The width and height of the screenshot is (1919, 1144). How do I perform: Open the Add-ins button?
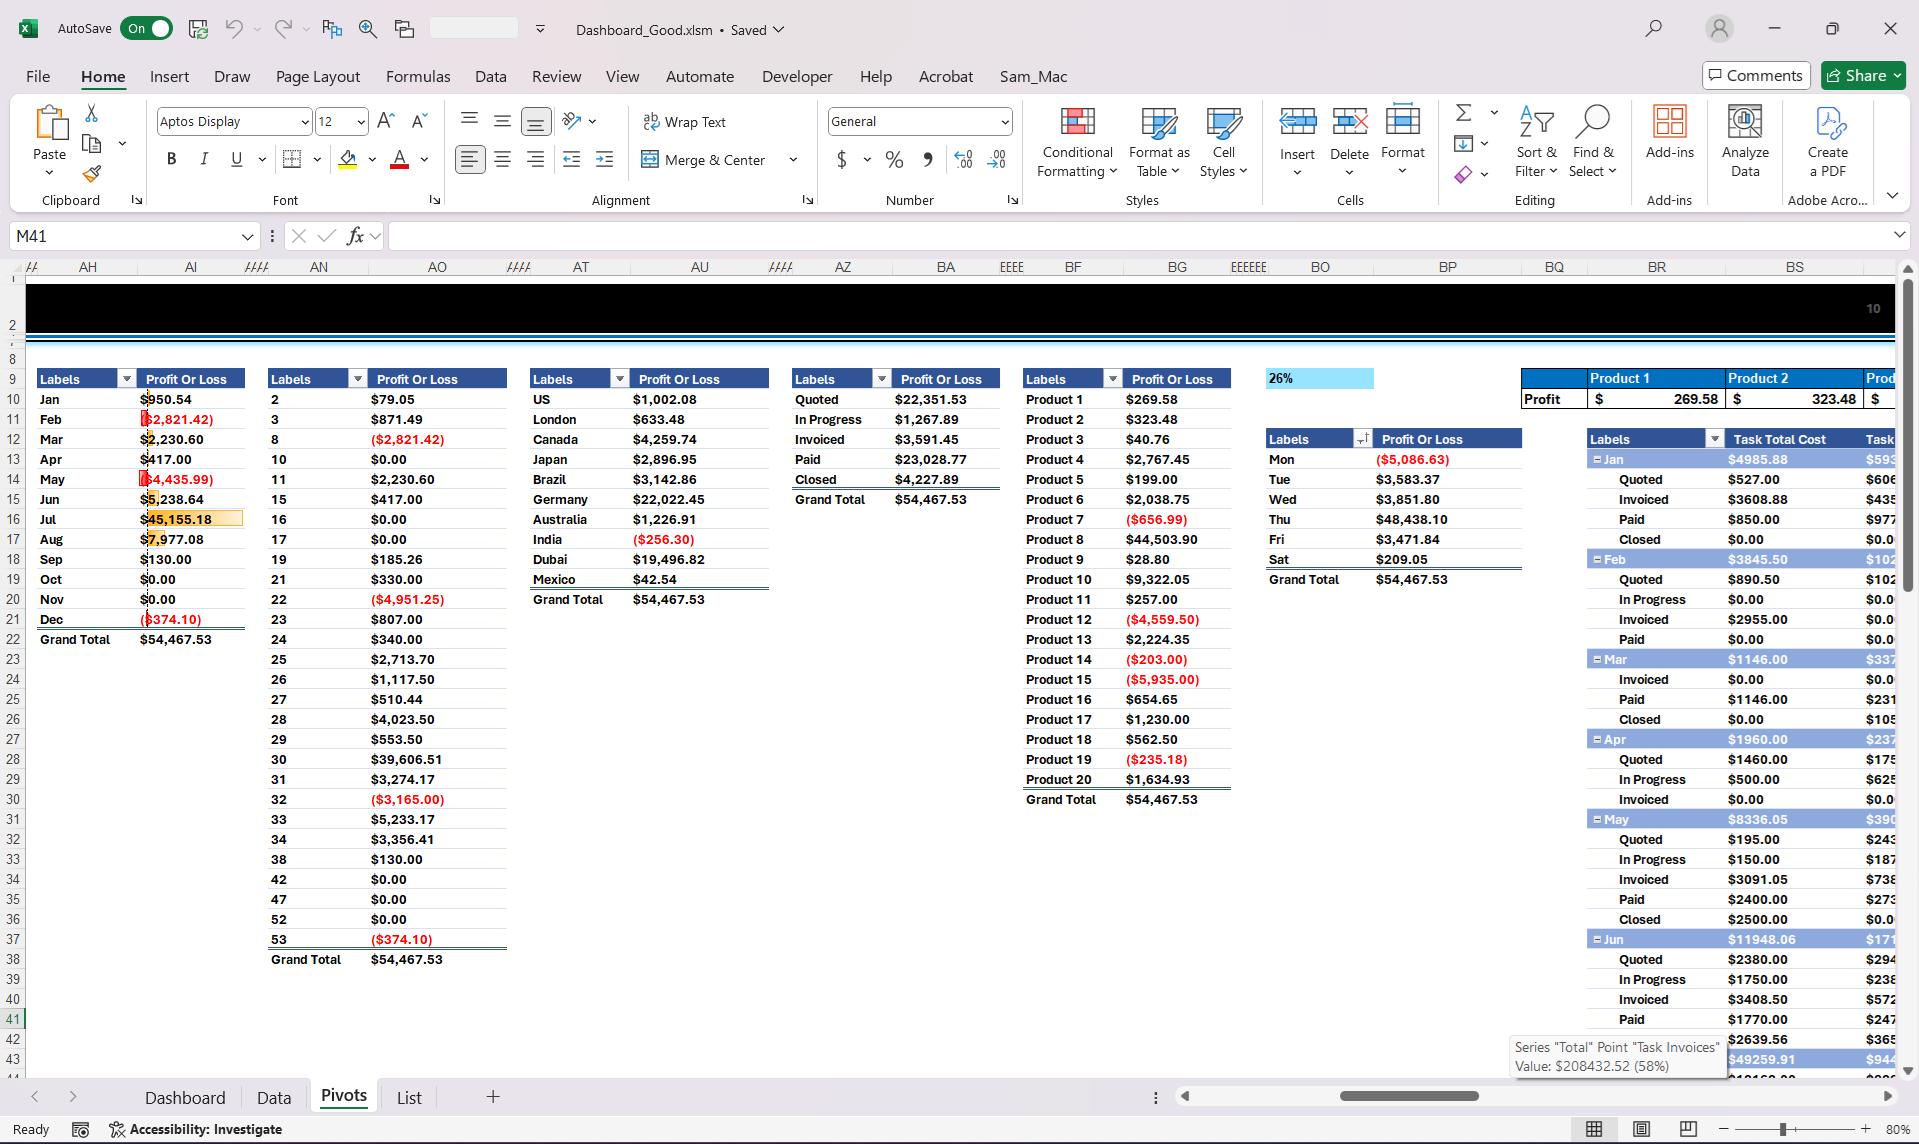[x=1669, y=132]
